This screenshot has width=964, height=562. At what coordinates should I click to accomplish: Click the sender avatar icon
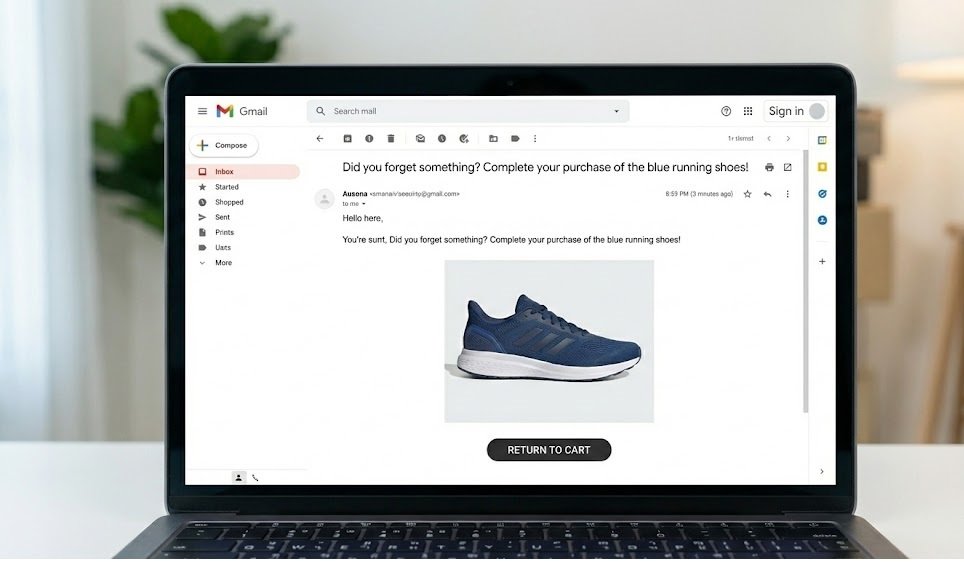(x=324, y=199)
